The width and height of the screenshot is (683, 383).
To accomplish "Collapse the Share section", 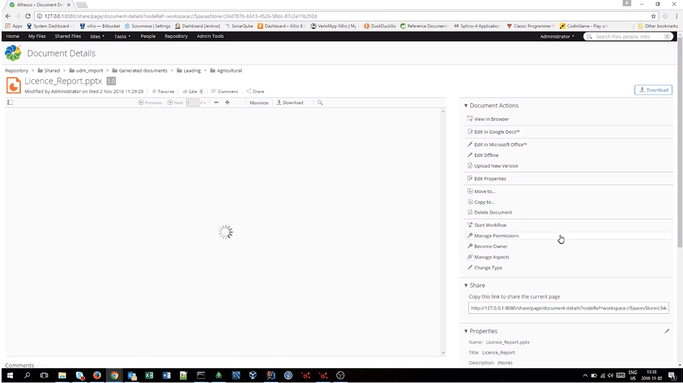I will click(x=466, y=285).
